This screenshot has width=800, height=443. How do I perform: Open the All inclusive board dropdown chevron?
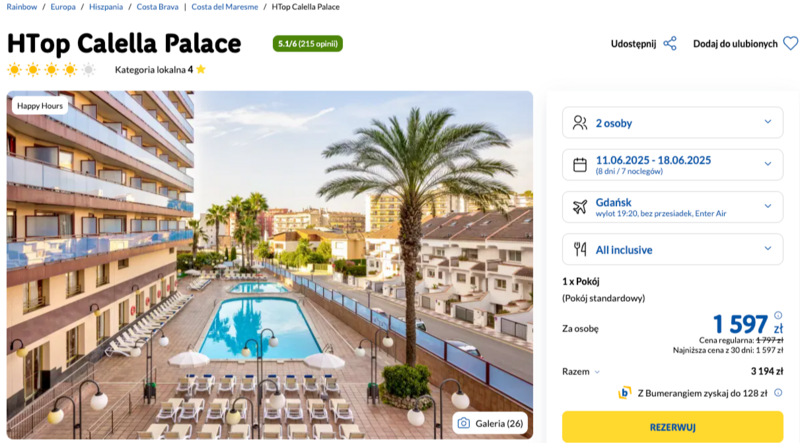point(767,249)
